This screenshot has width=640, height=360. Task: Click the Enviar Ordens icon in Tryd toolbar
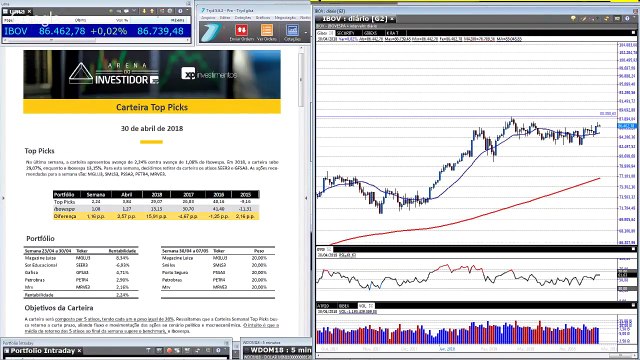(x=241, y=32)
